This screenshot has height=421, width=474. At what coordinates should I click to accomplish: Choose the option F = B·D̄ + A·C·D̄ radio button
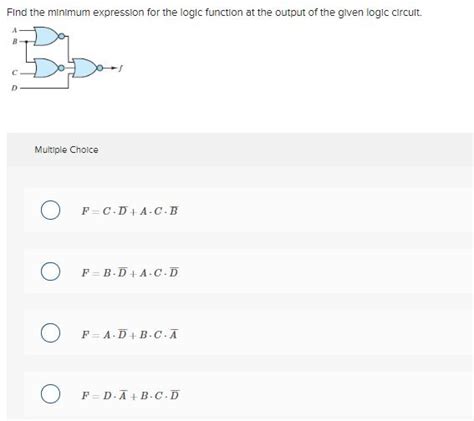(x=50, y=271)
